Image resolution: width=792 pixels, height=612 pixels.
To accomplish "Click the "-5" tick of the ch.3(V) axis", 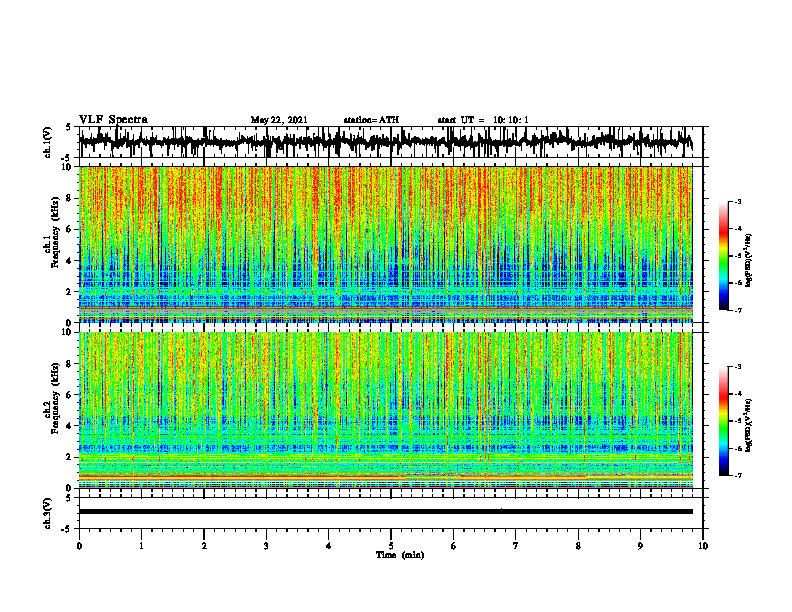I will pos(68,529).
